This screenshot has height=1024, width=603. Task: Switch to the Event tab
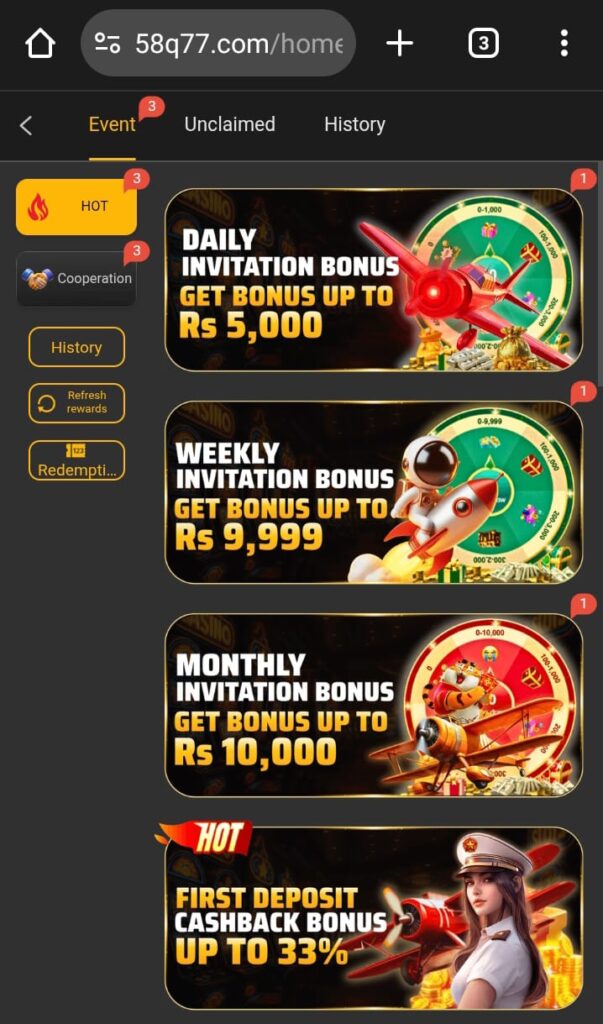[112, 125]
